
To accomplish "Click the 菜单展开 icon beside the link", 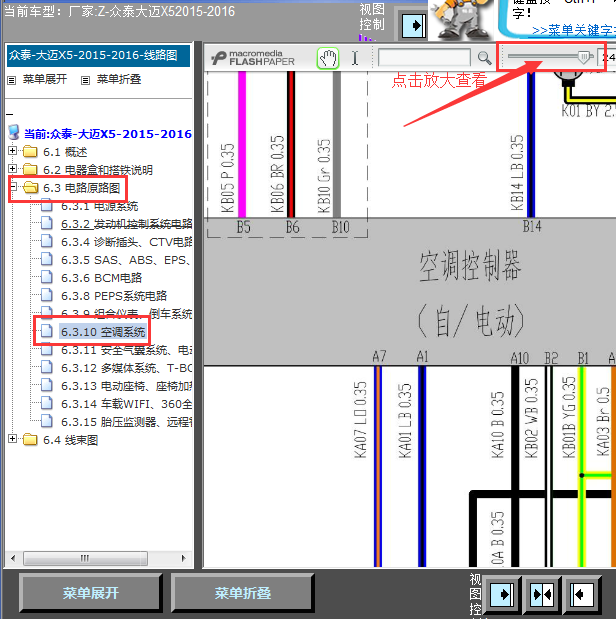I will [x=12, y=81].
